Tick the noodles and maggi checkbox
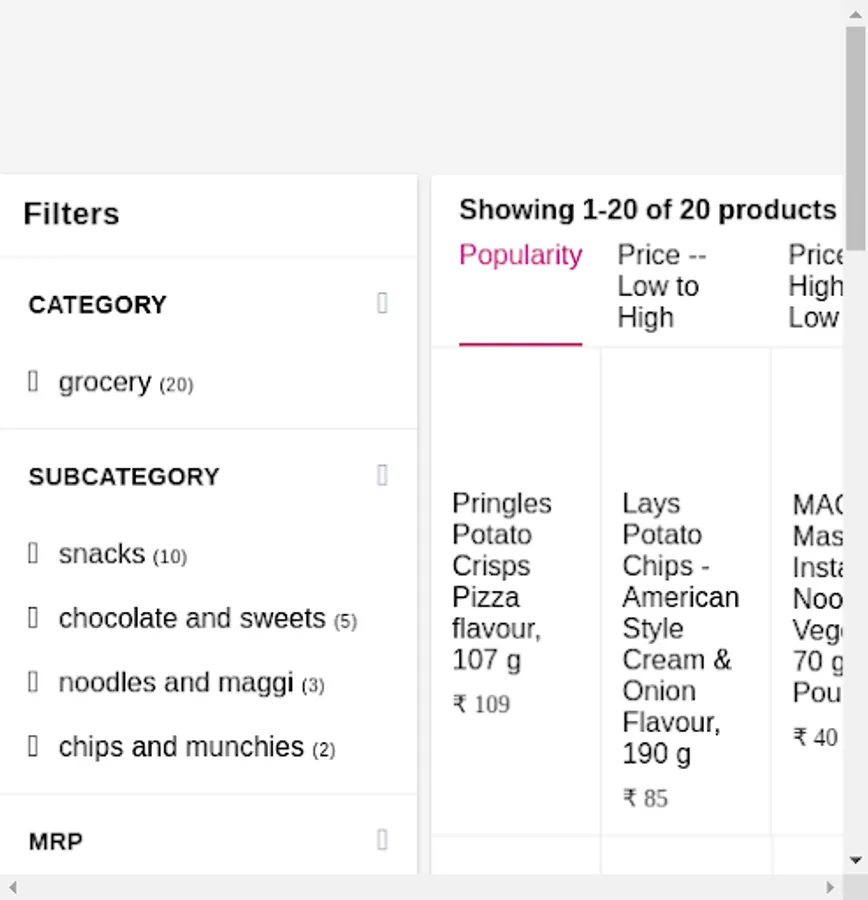This screenshot has width=868, height=900. click(x=33, y=683)
